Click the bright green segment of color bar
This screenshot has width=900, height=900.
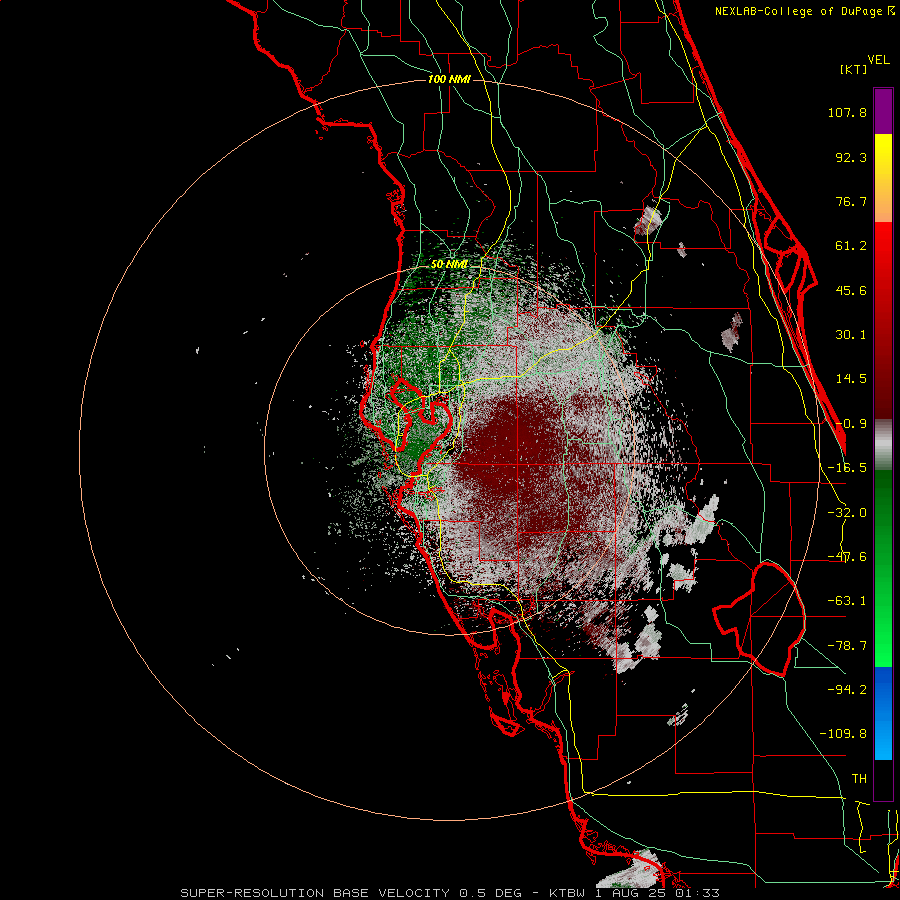(x=883, y=568)
